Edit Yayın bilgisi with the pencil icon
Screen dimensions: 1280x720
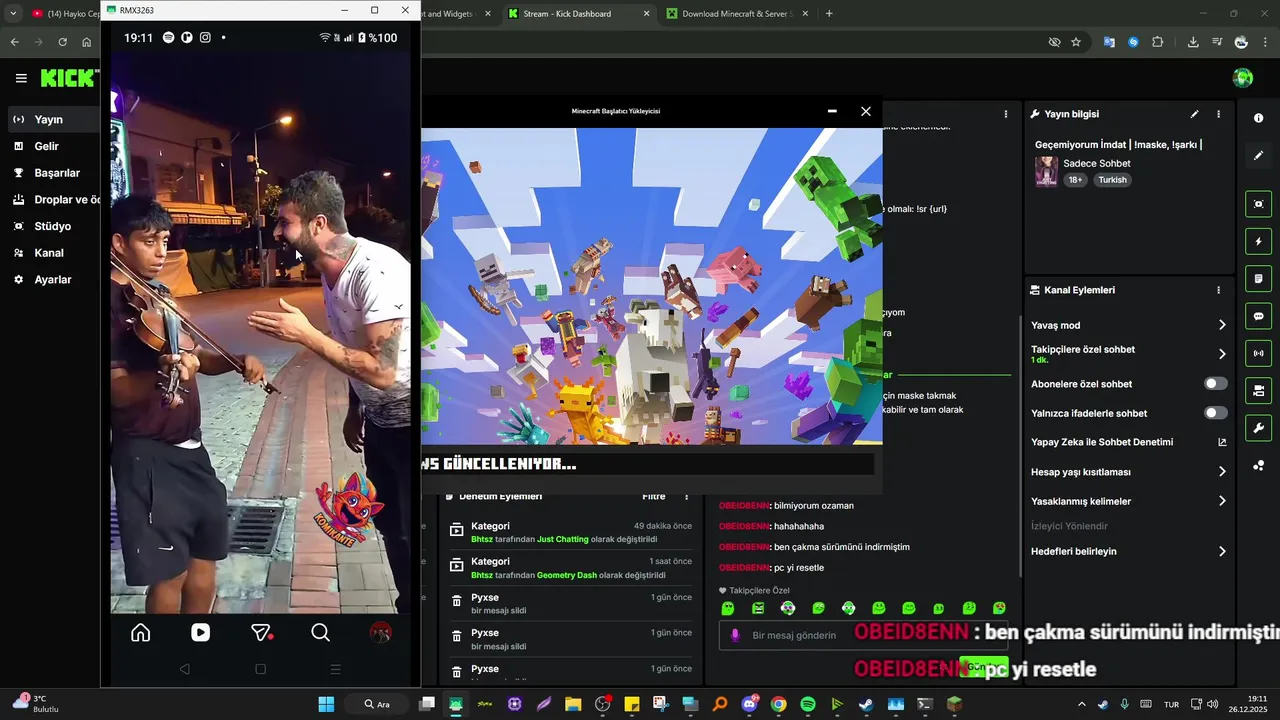(1194, 114)
